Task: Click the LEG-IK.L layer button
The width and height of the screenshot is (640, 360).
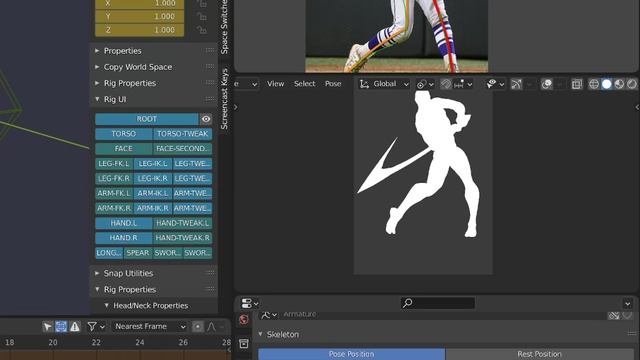Action: pos(153,163)
